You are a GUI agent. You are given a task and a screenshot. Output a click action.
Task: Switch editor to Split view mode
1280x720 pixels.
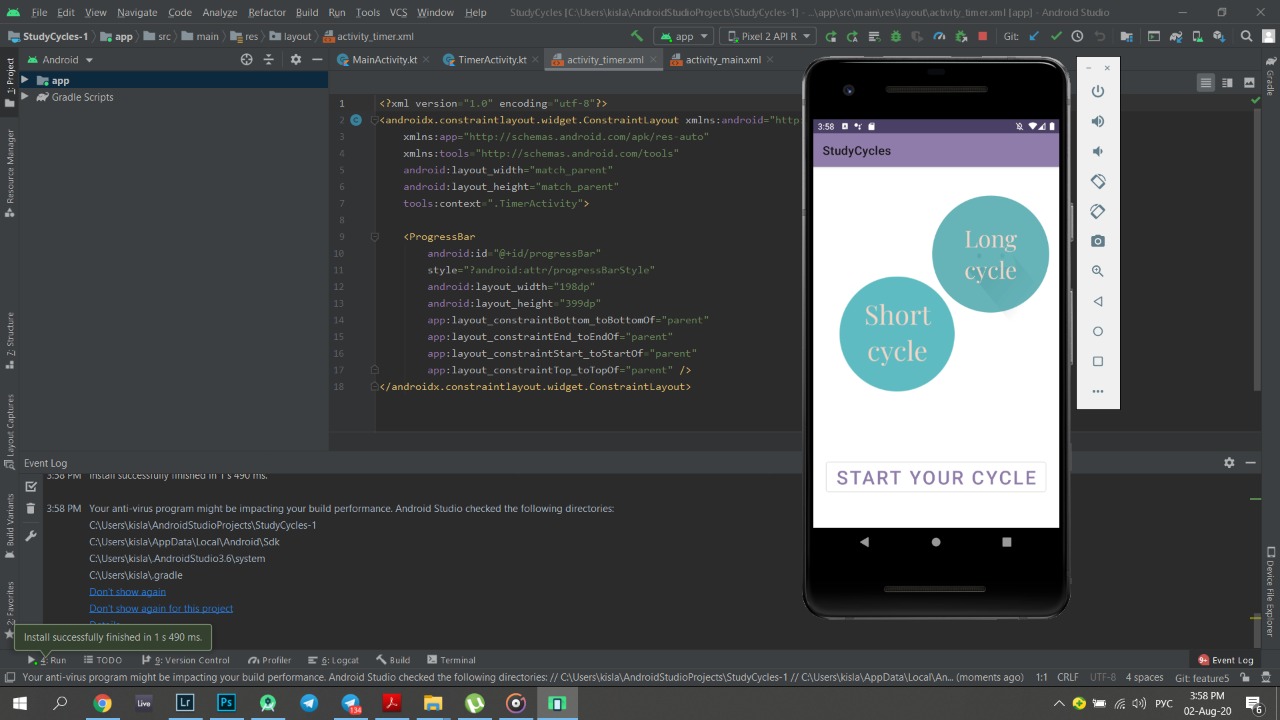(1227, 83)
